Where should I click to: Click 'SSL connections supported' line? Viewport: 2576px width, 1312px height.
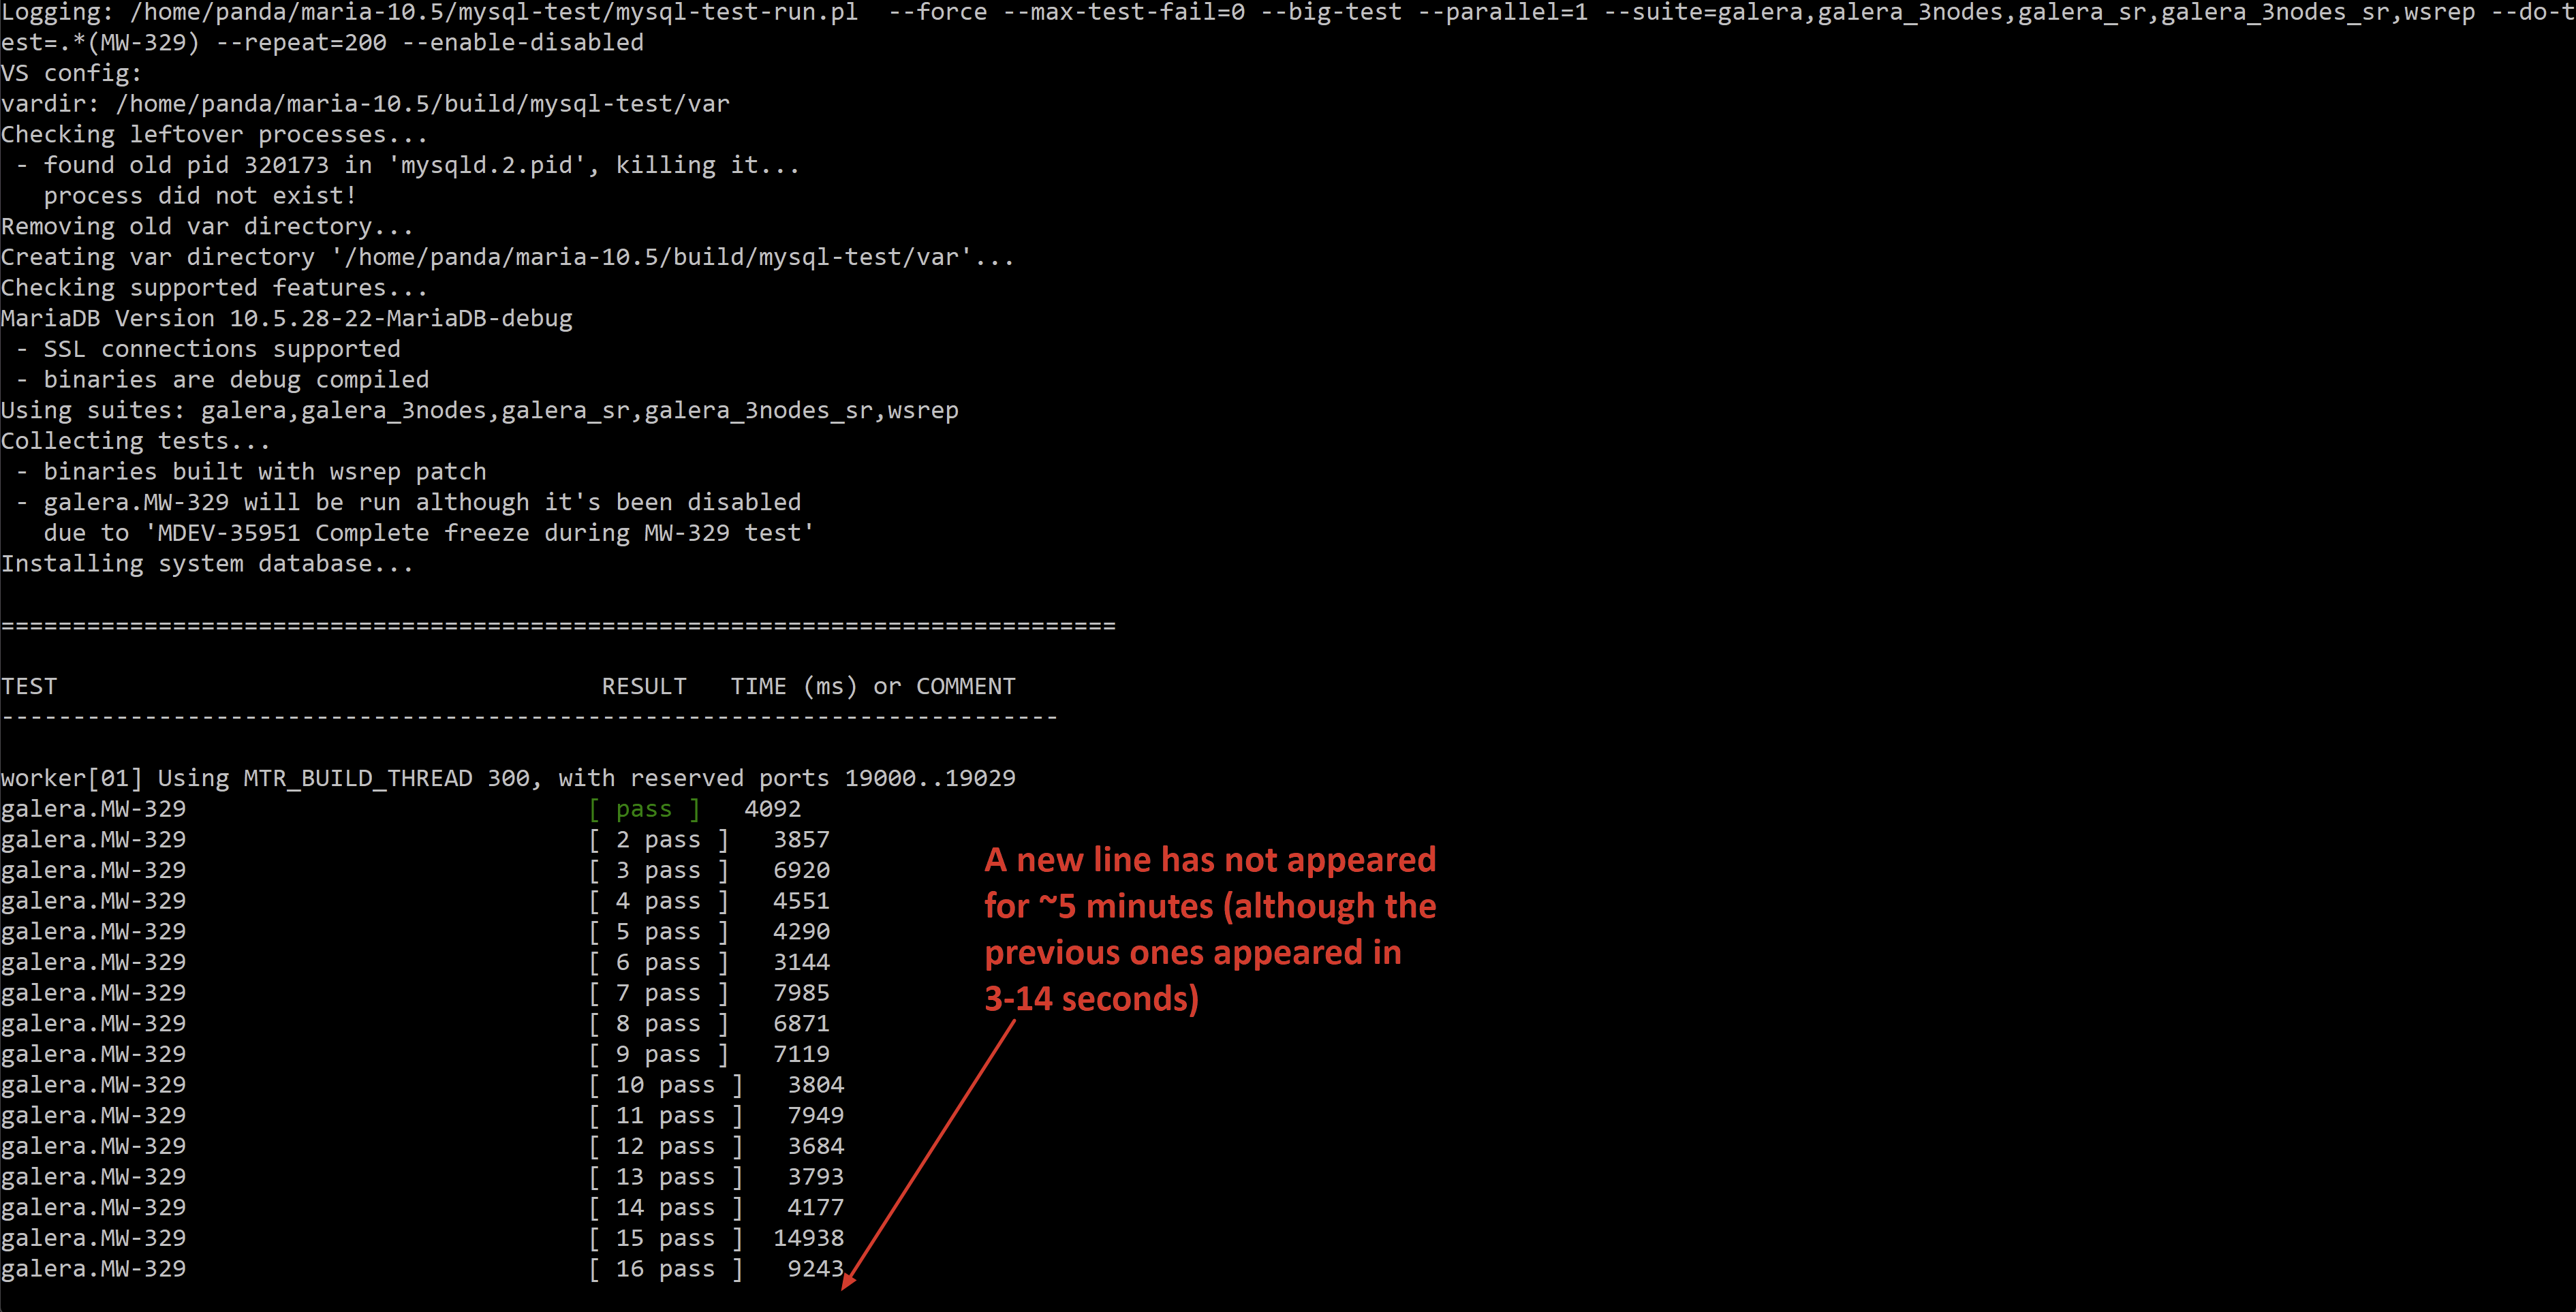[x=208, y=349]
